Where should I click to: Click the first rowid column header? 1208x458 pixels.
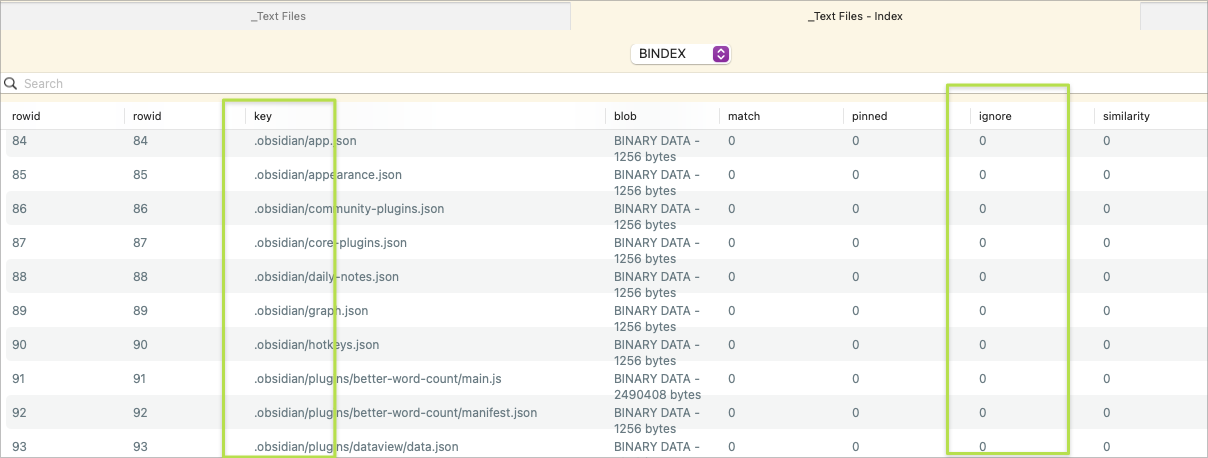26,116
